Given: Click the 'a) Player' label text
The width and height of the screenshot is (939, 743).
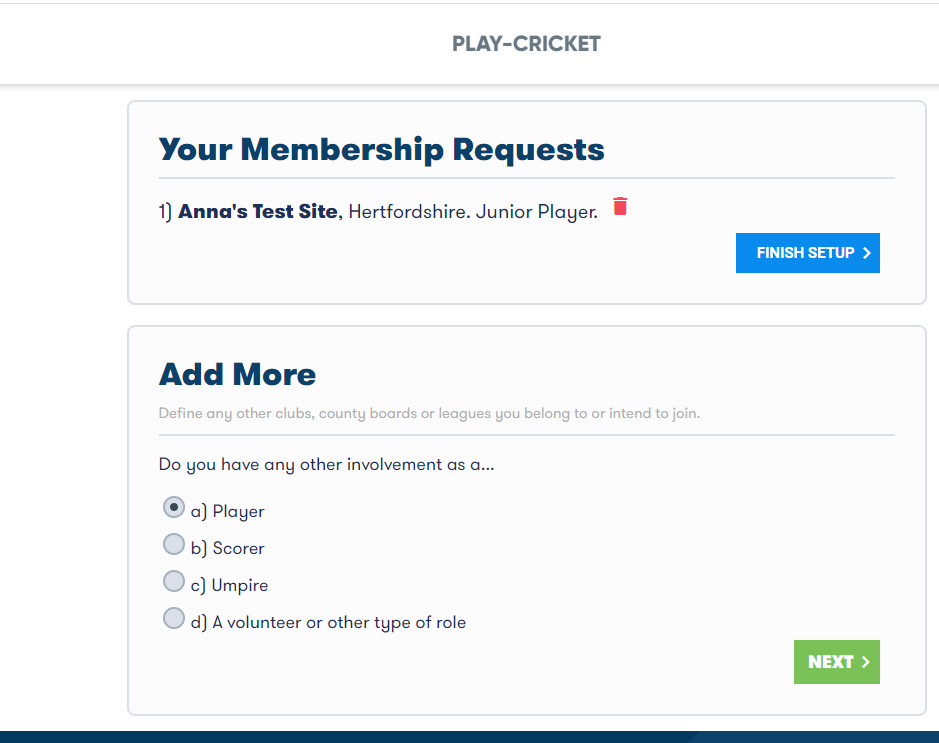Looking at the screenshot, I should tap(228, 511).
